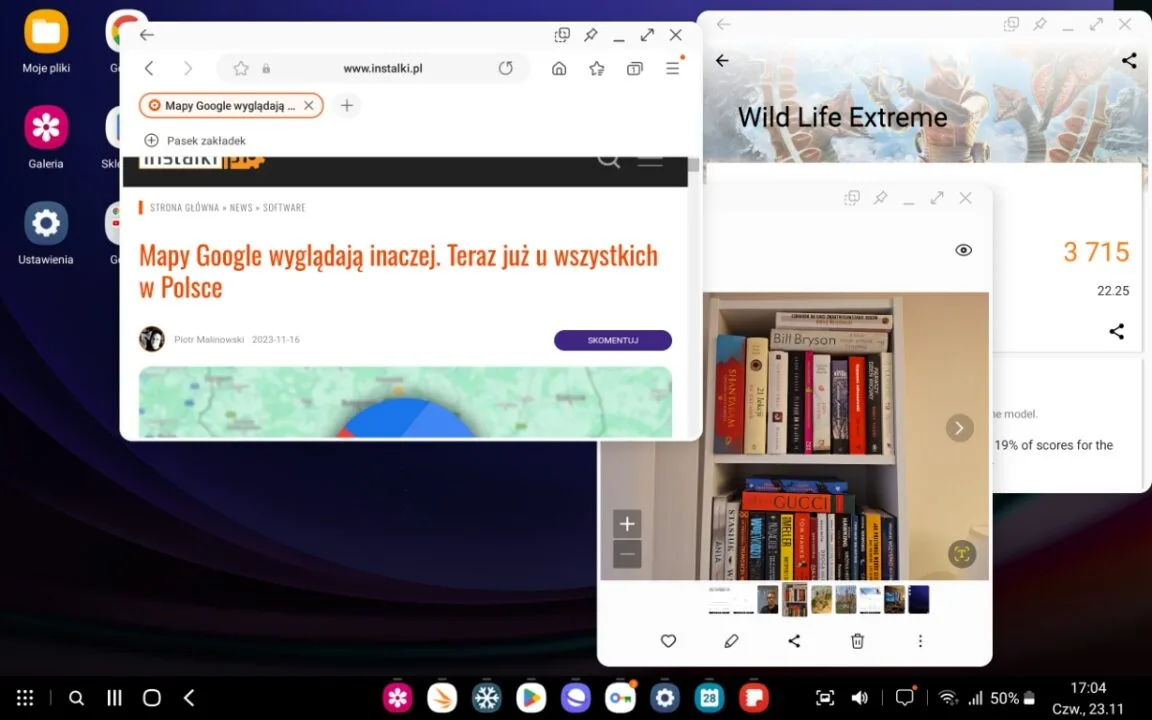This screenshot has height=720, width=1152.
Task: Edit the bookshelf photo with pencil icon
Action: (731, 641)
